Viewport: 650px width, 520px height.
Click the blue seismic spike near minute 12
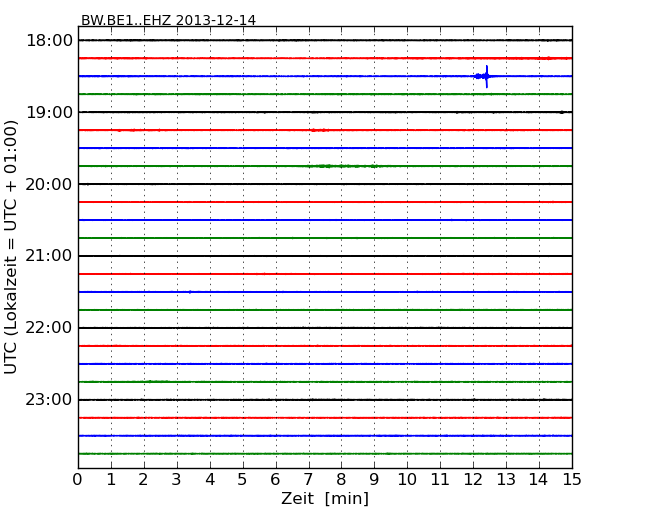486,76
